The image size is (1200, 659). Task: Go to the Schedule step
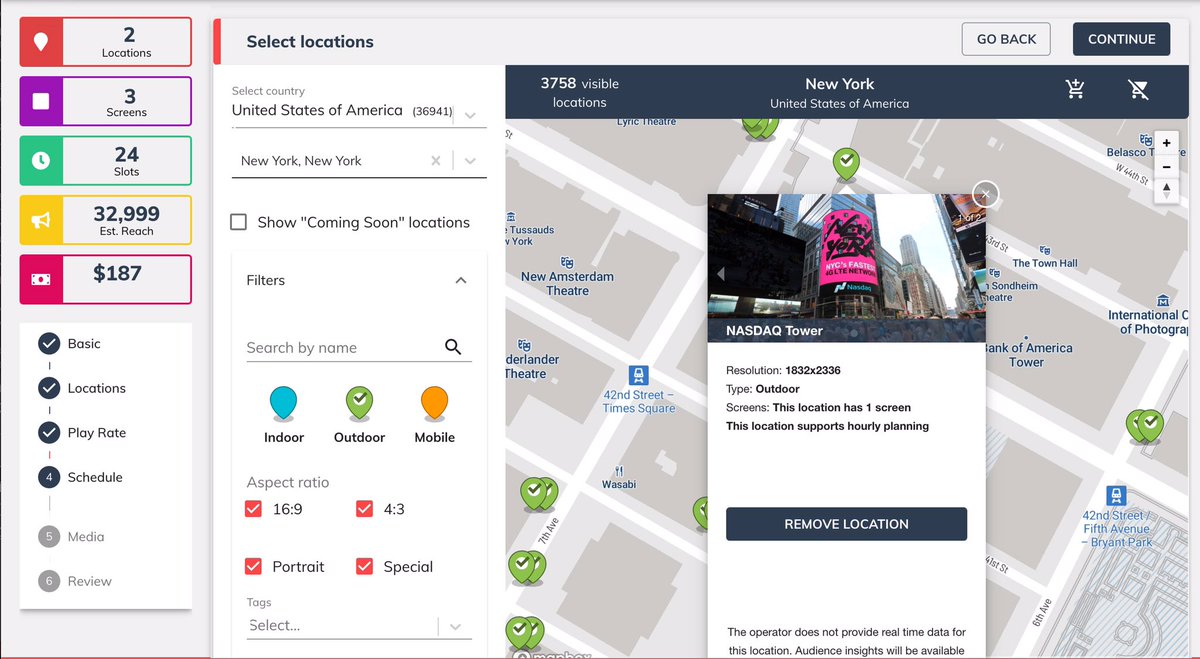tap(81, 477)
